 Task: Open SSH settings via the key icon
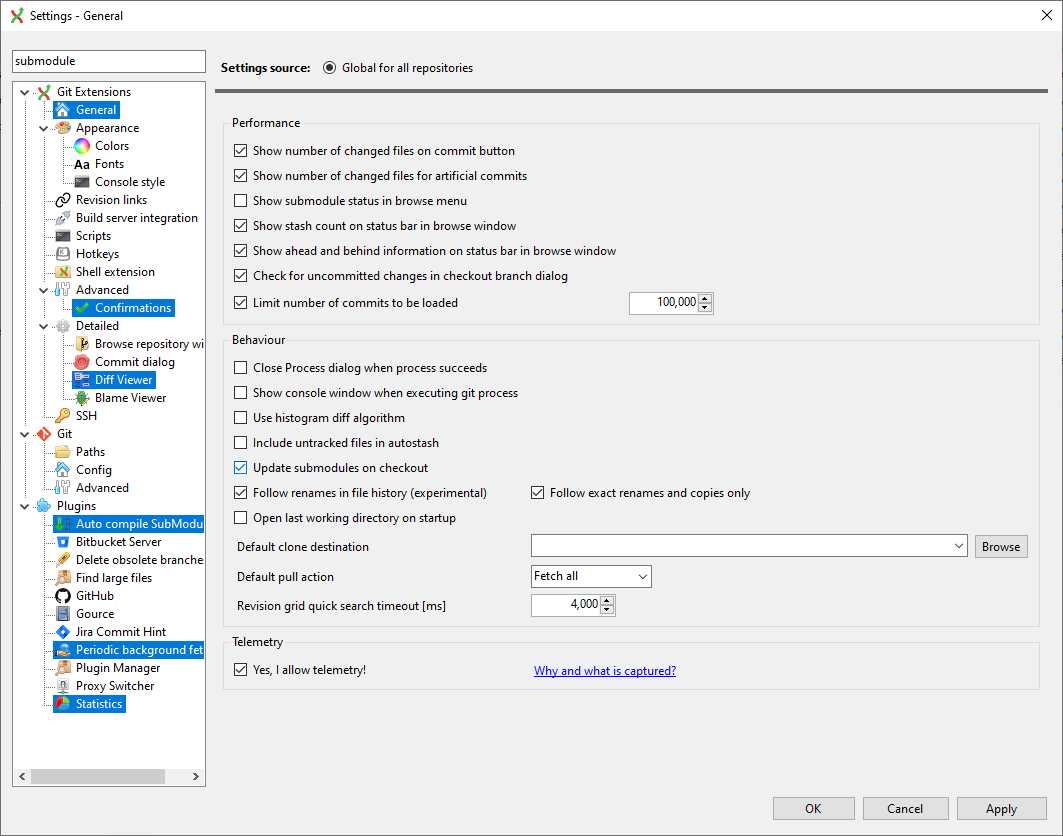pyautogui.click(x=61, y=415)
